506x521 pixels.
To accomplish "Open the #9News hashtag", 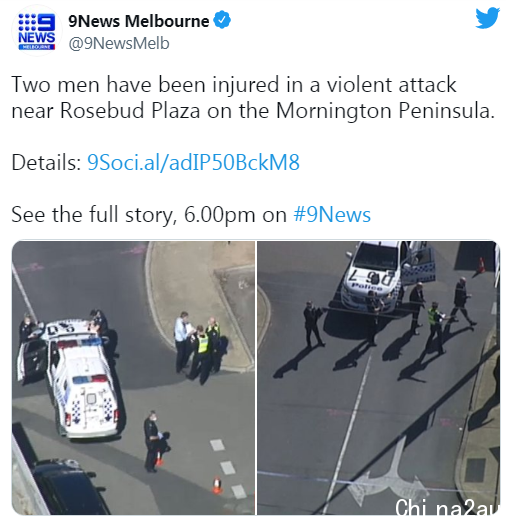I will pyautogui.click(x=332, y=214).
